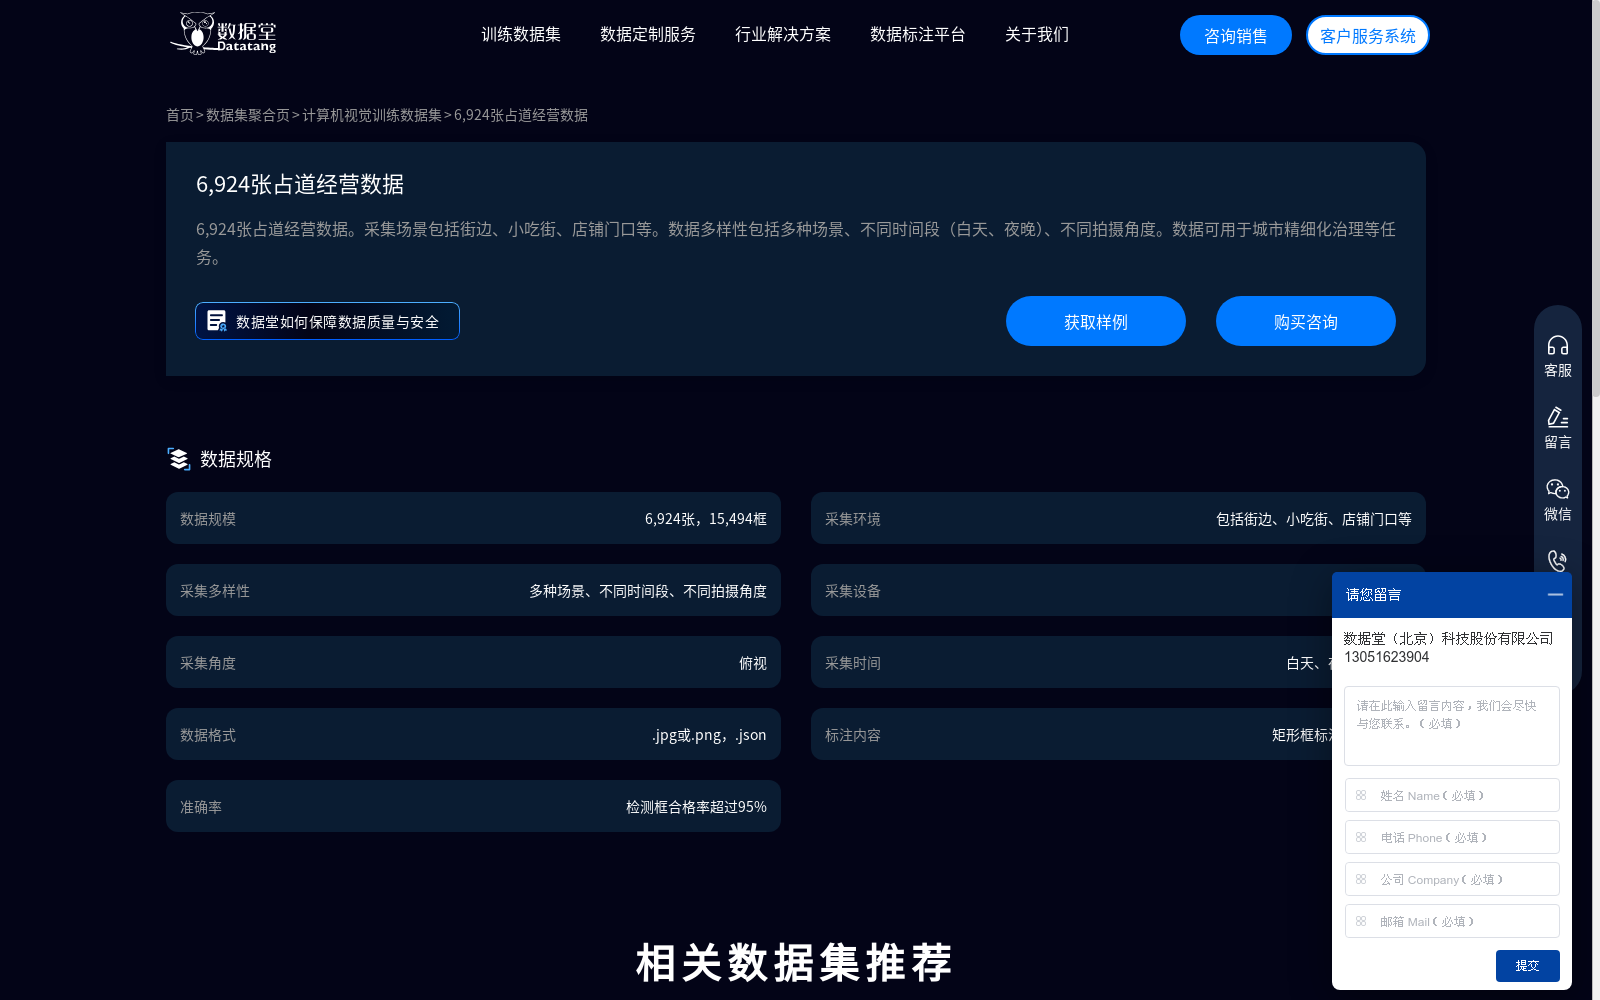Screen dimensions: 1600x1000
Task: Click the 采集角度 label
Action: [208, 663]
